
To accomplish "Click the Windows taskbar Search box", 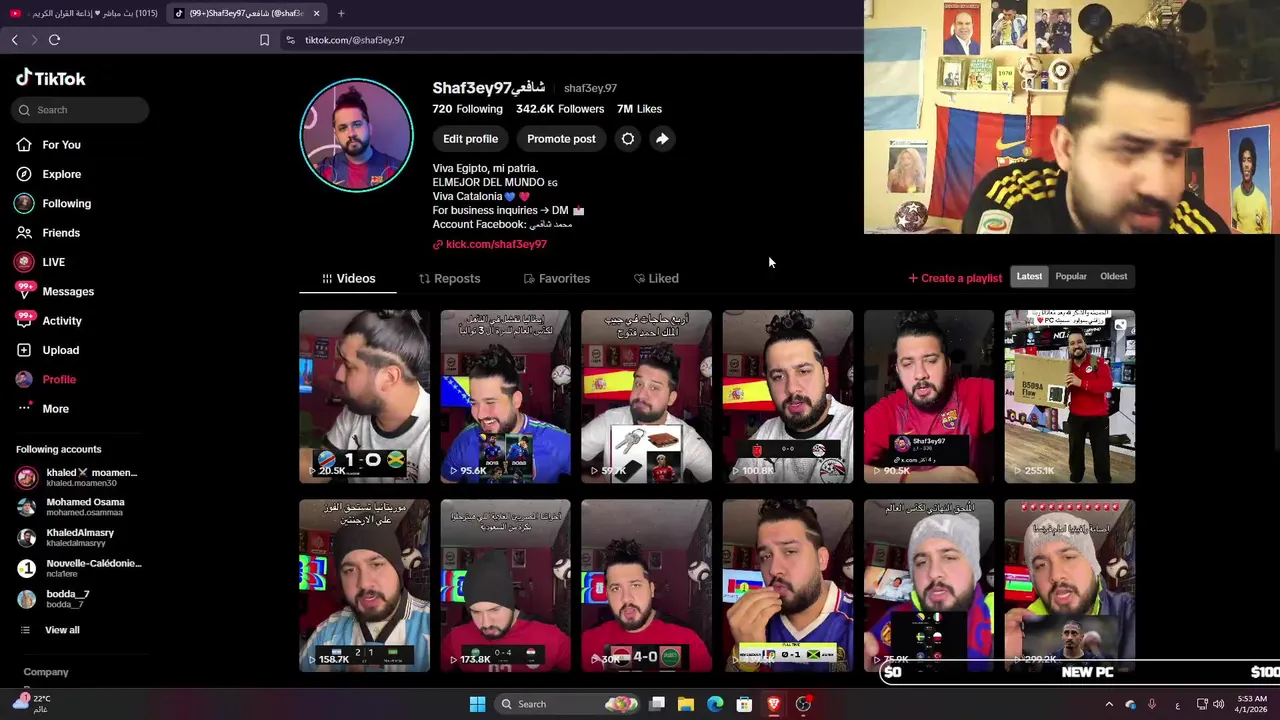I will pos(568,704).
